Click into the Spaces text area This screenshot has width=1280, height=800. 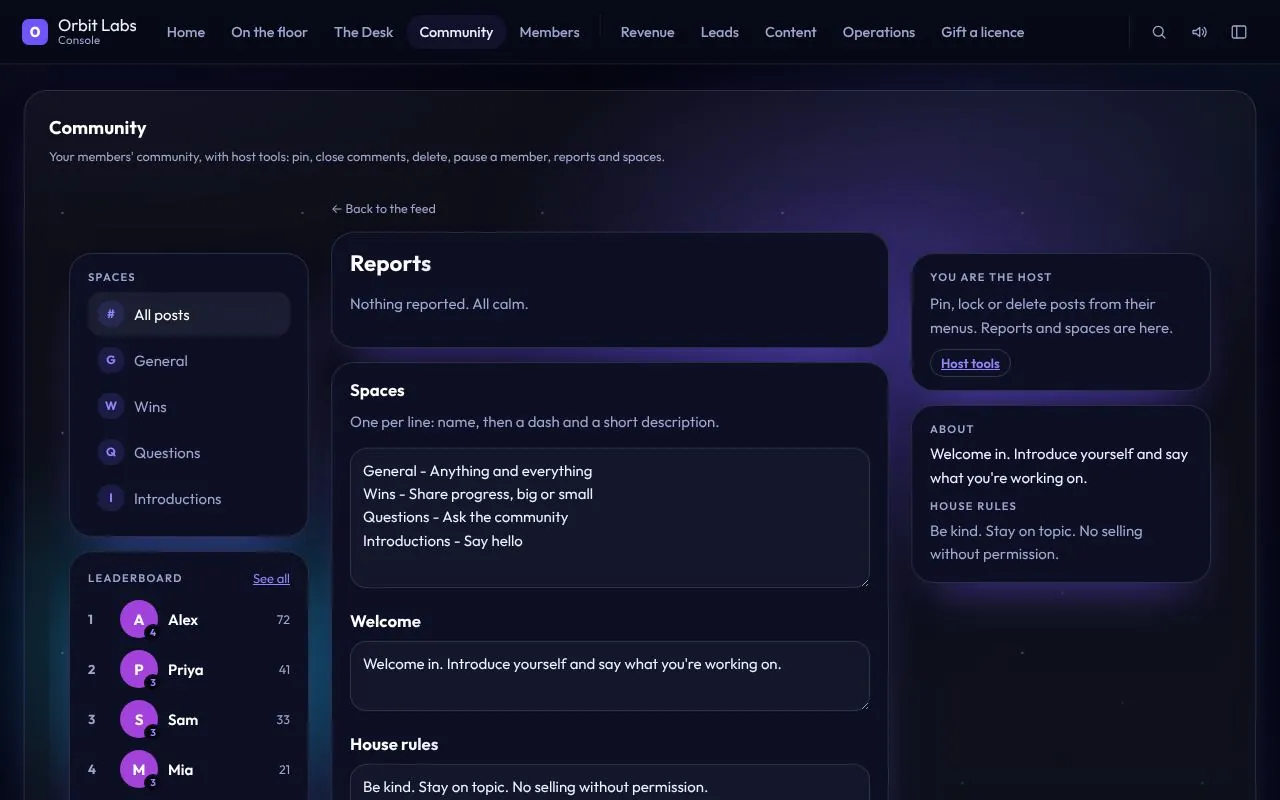point(610,518)
